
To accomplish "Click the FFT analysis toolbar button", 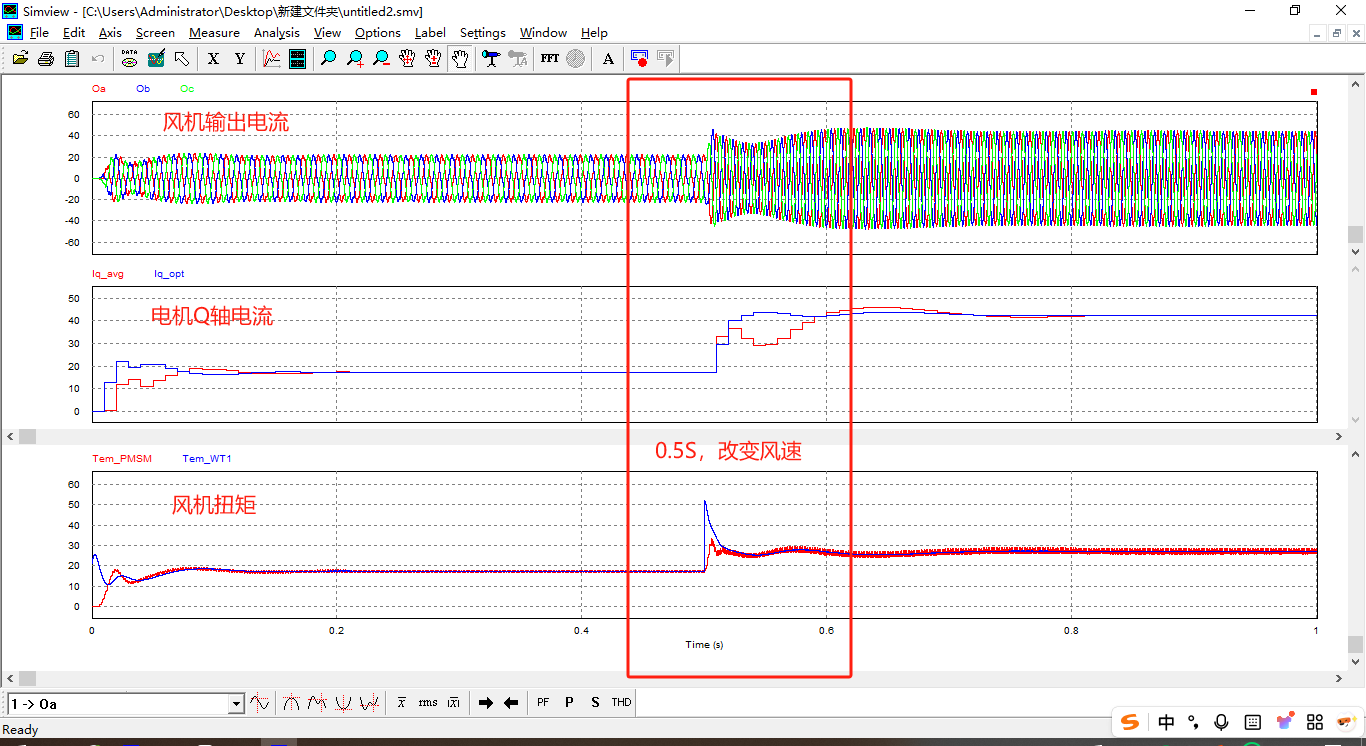I will [x=549, y=59].
